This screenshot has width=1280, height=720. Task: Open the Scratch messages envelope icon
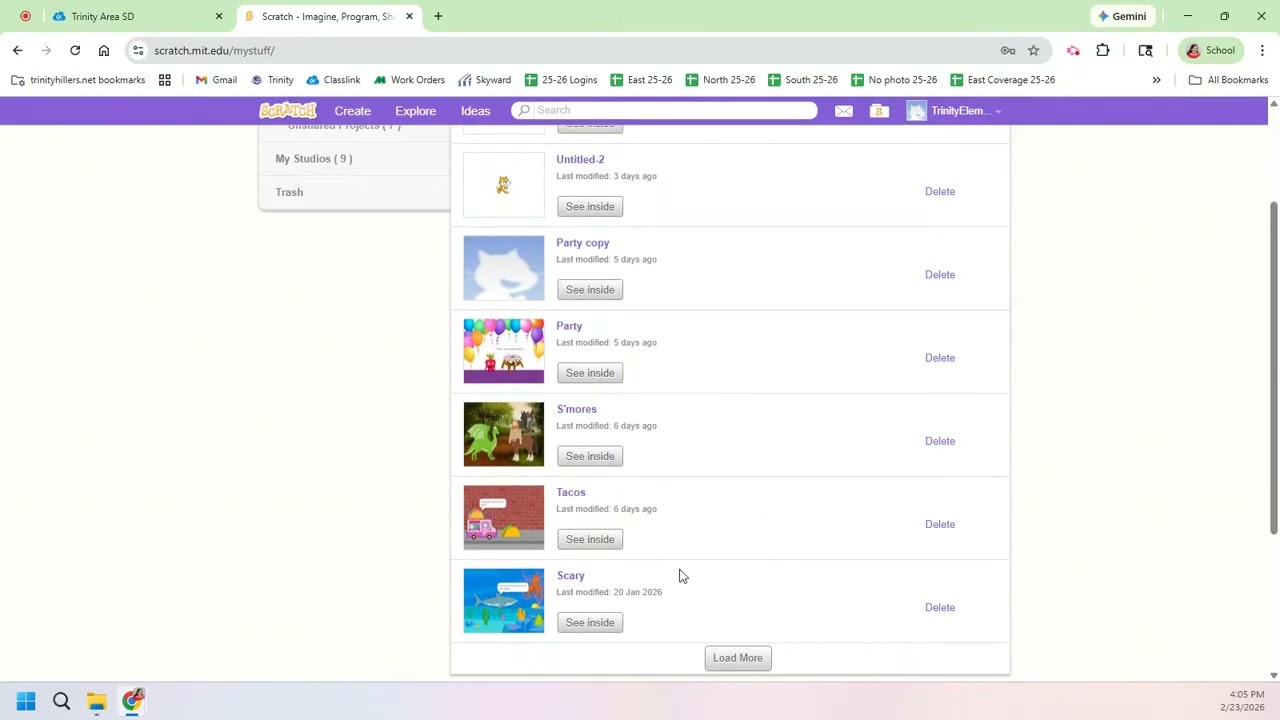pos(844,111)
